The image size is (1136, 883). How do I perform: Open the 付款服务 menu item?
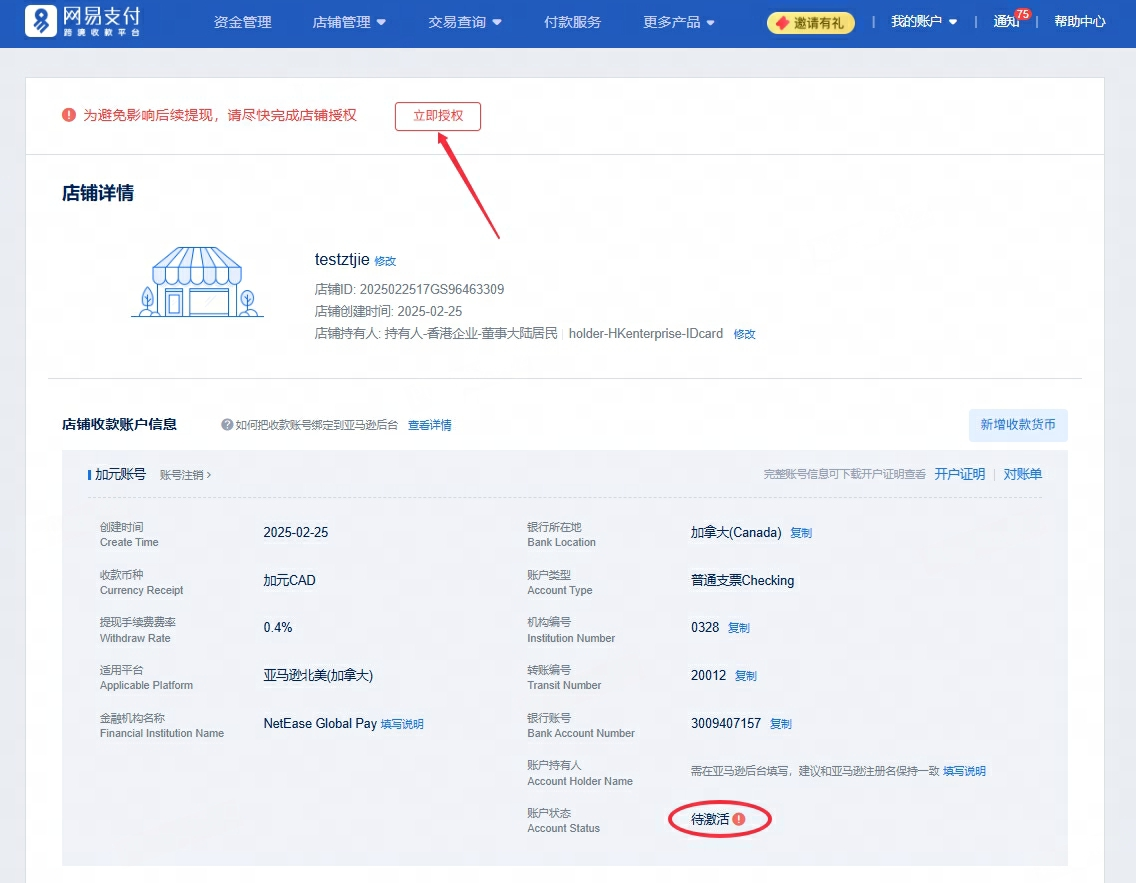[x=573, y=22]
